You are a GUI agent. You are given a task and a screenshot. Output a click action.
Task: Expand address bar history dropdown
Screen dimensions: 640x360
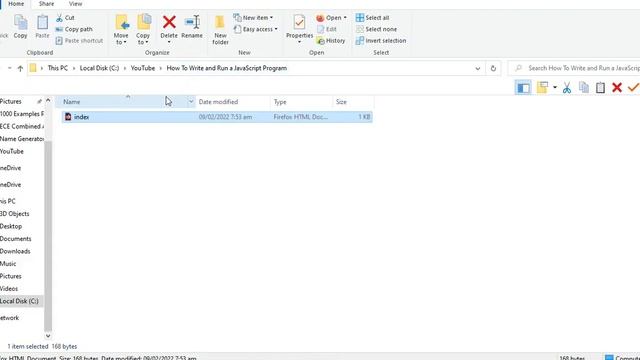click(478, 69)
